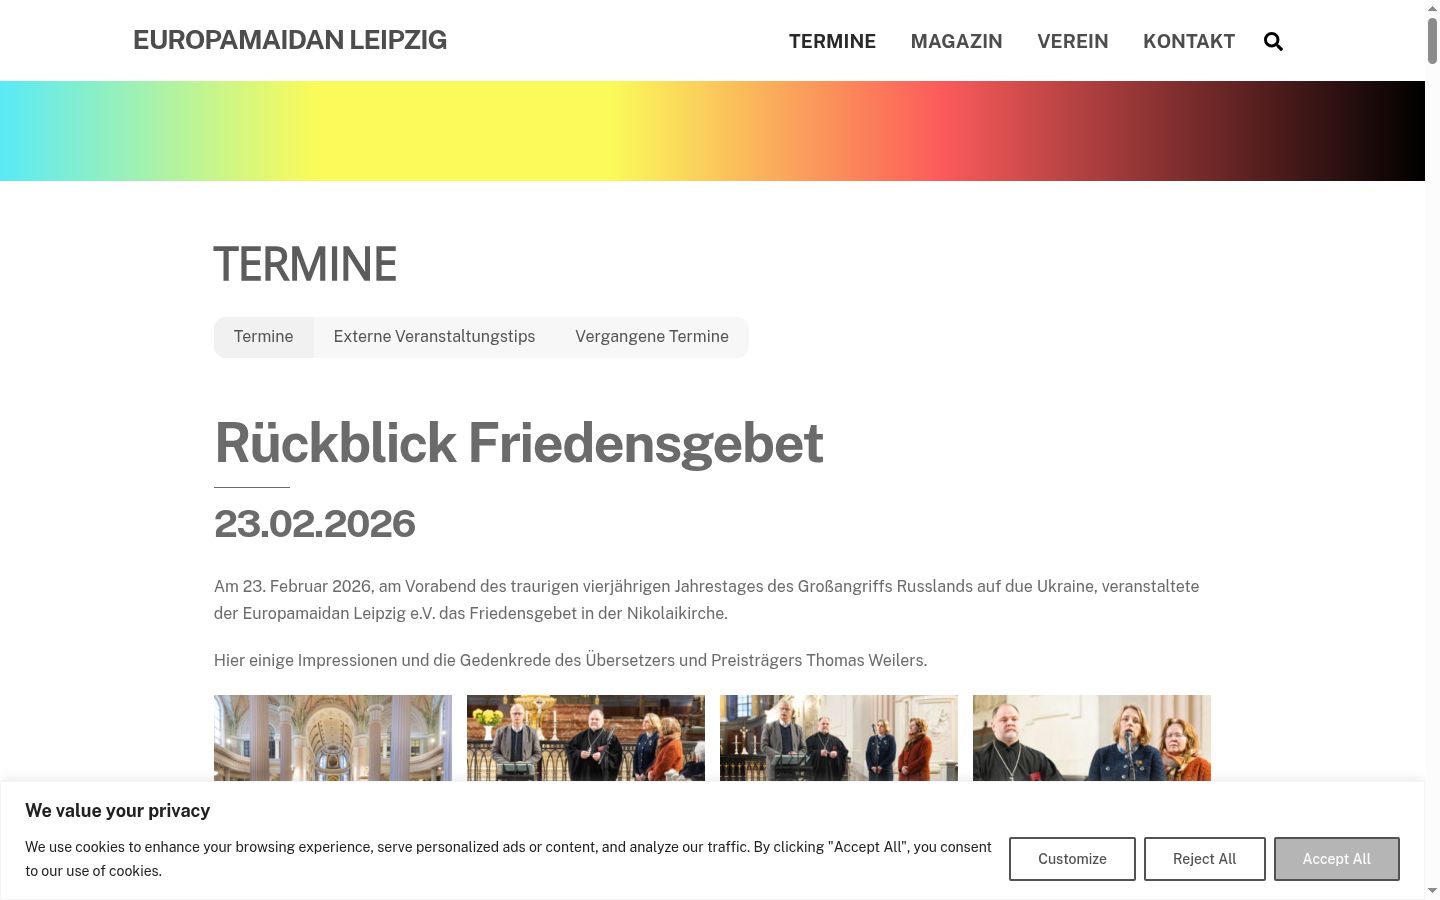This screenshot has height=900, width=1440.
Task: Switch to Externe Veranstaltungstips tab
Action: pos(434,337)
